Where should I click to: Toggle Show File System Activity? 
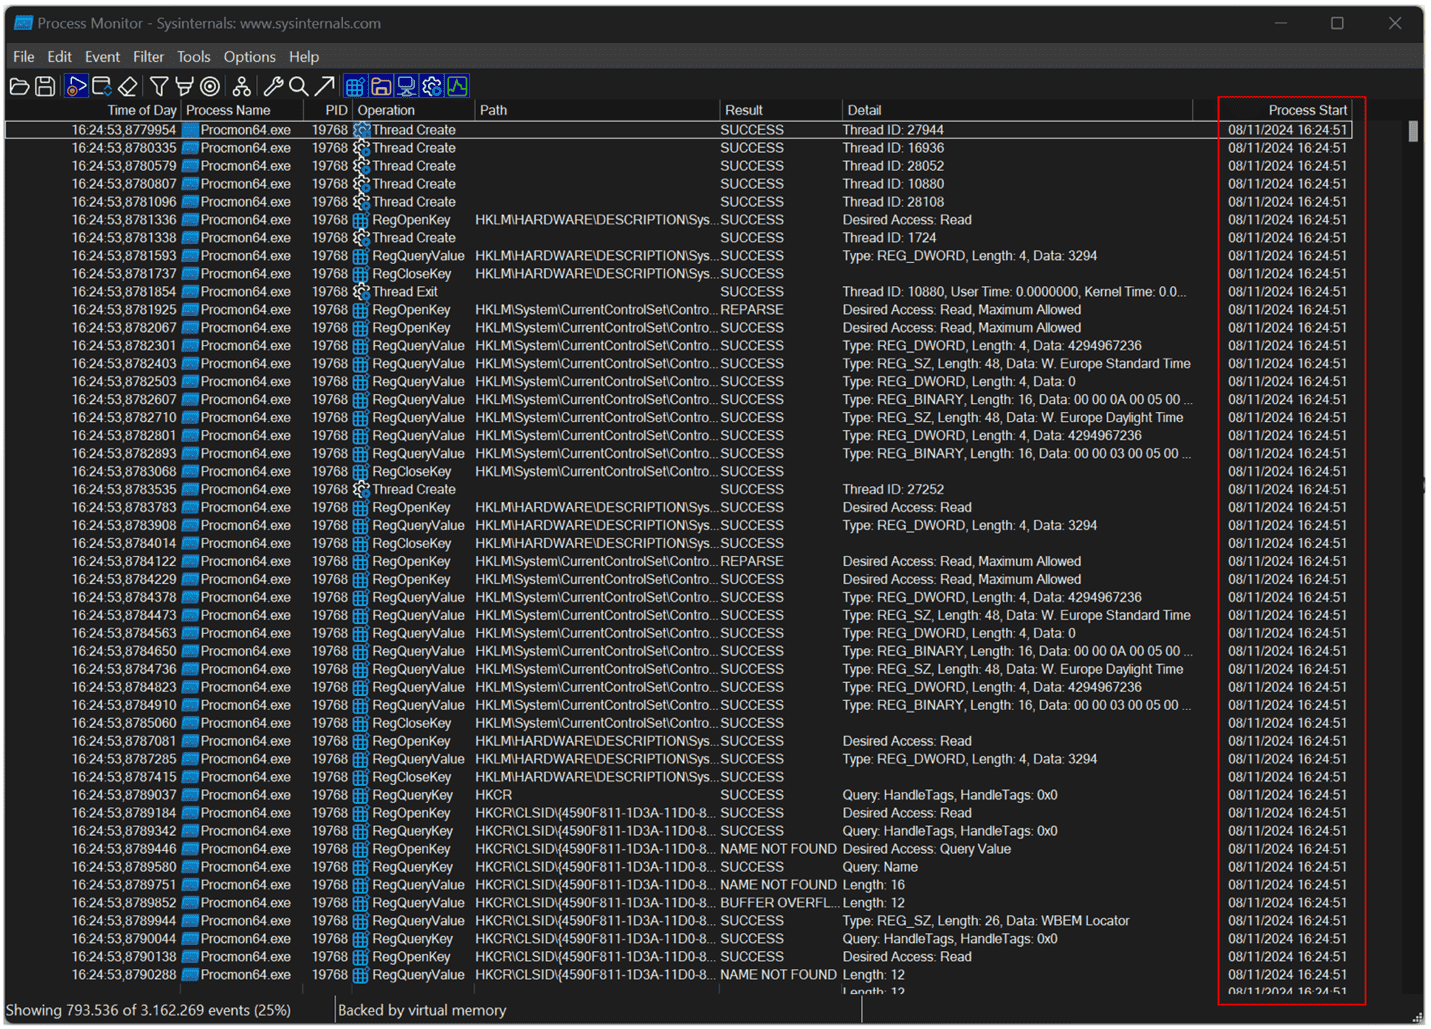(x=381, y=87)
